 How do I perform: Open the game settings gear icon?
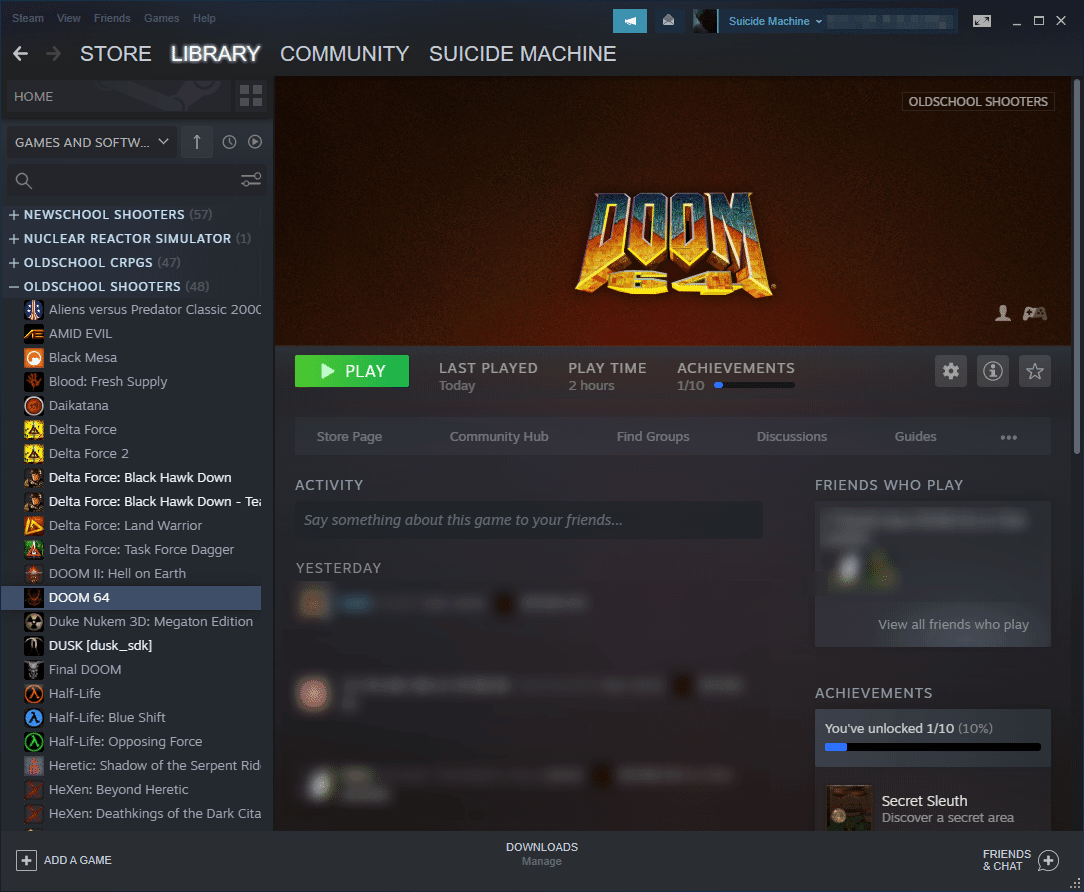pyautogui.click(x=950, y=371)
